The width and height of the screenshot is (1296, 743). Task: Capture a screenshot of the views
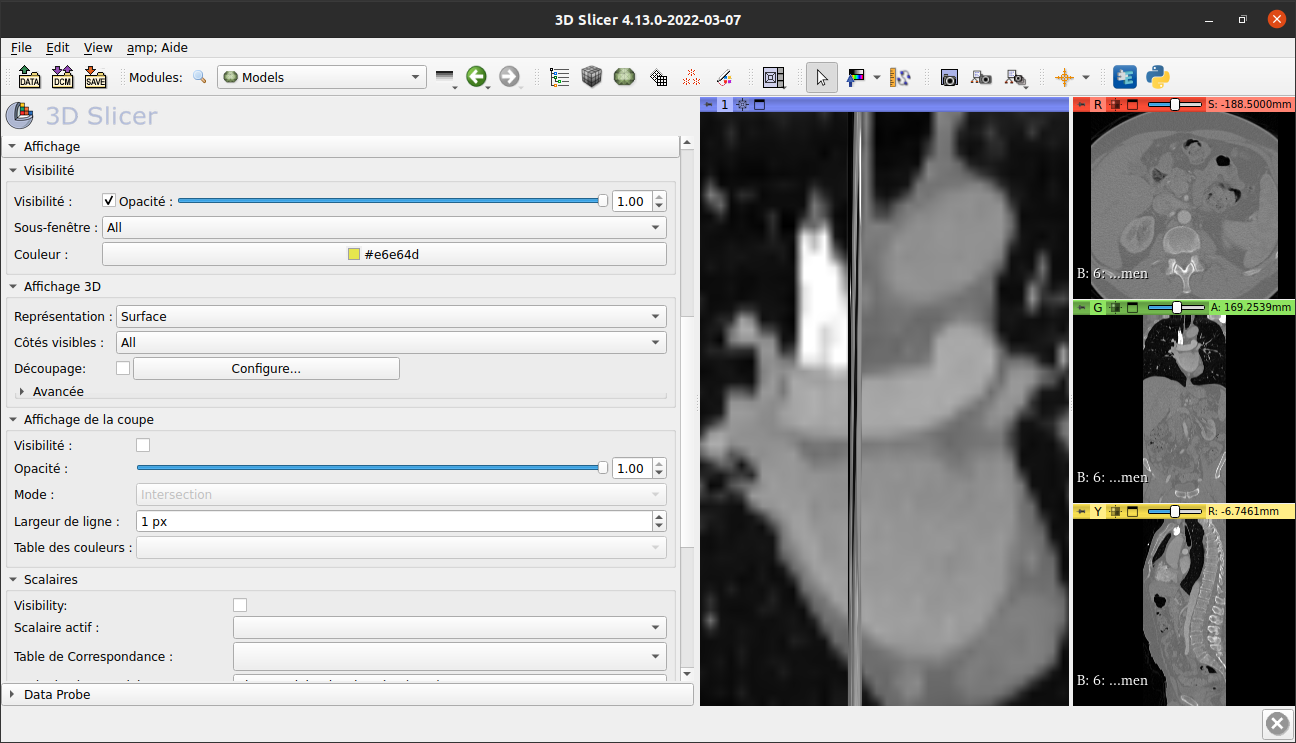pos(948,77)
